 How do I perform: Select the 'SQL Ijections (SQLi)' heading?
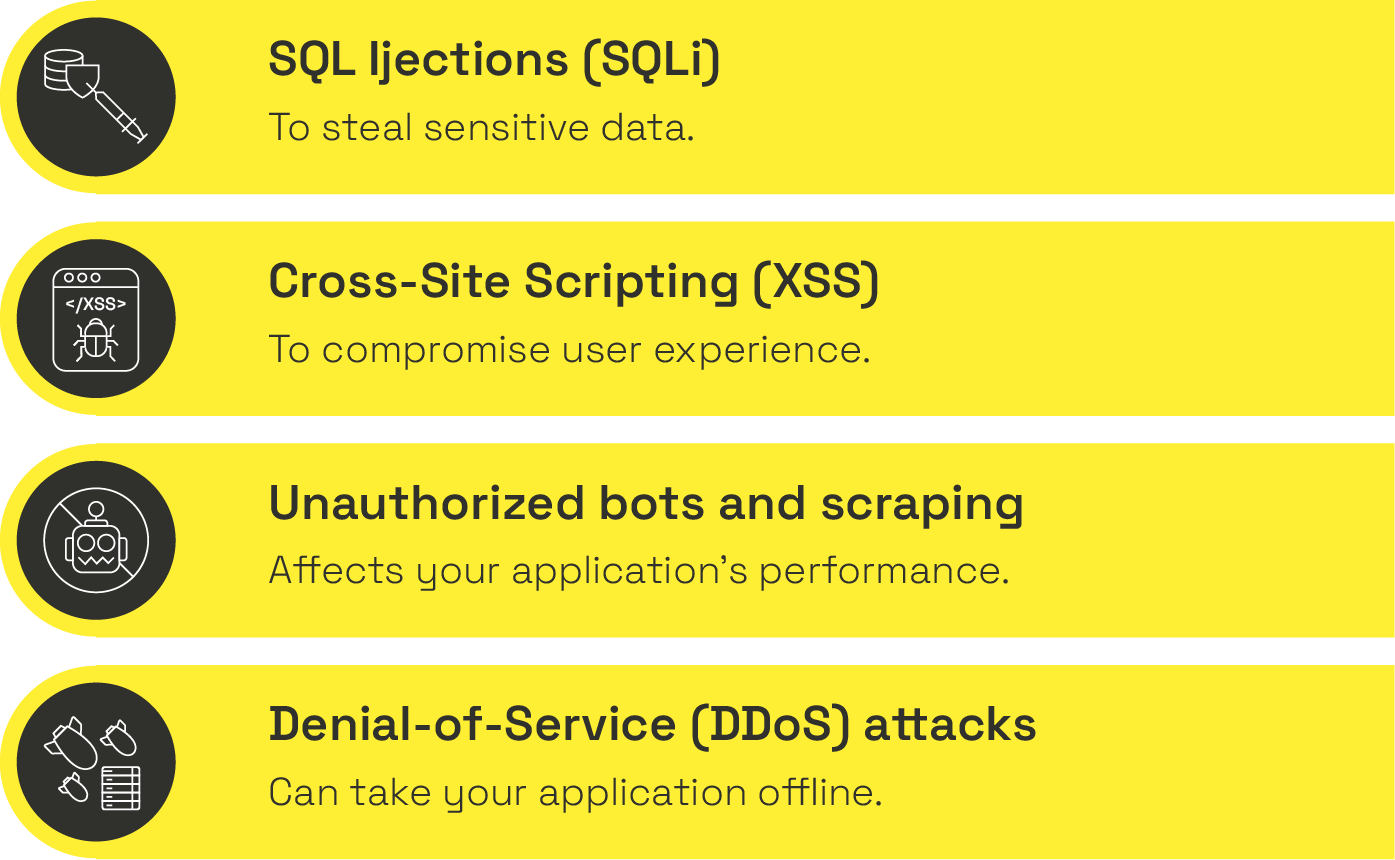(494, 62)
